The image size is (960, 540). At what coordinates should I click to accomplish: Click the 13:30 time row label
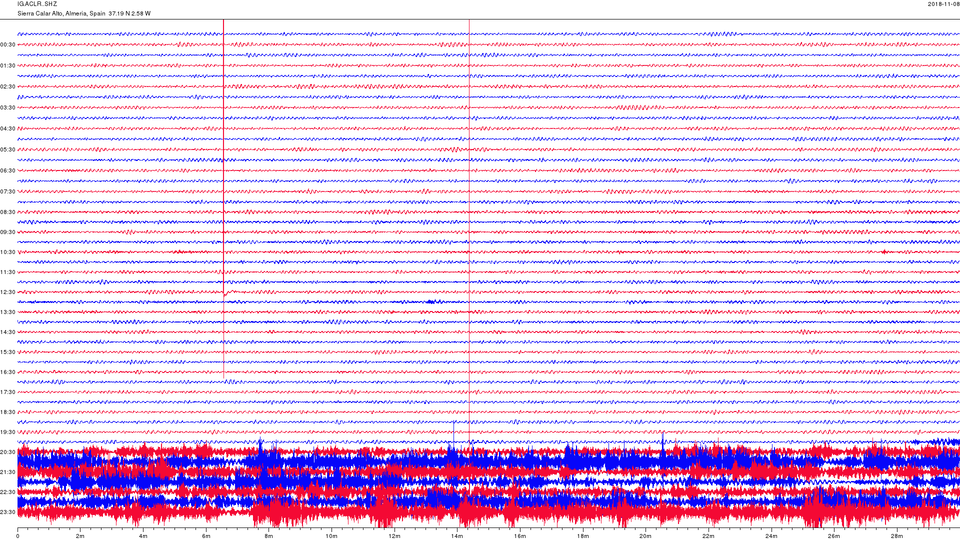pos(7,312)
